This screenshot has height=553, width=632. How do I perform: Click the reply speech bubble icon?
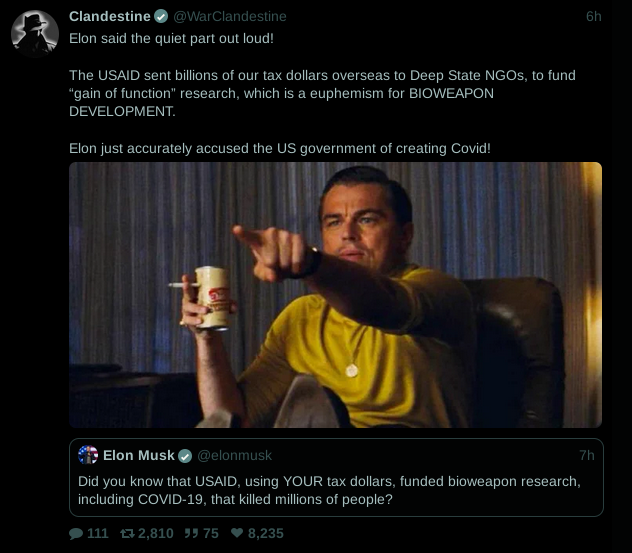[76, 533]
